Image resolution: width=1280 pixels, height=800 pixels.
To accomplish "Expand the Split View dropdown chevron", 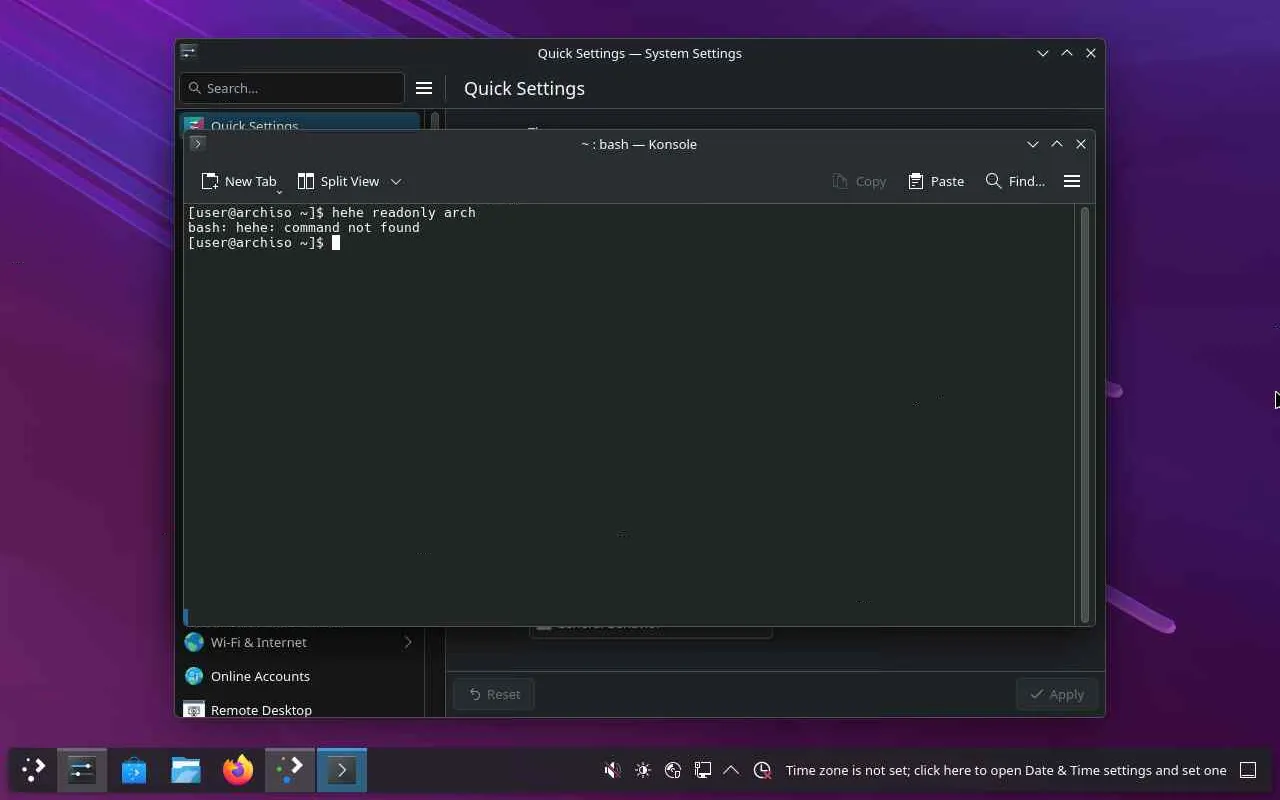I will [x=396, y=181].
